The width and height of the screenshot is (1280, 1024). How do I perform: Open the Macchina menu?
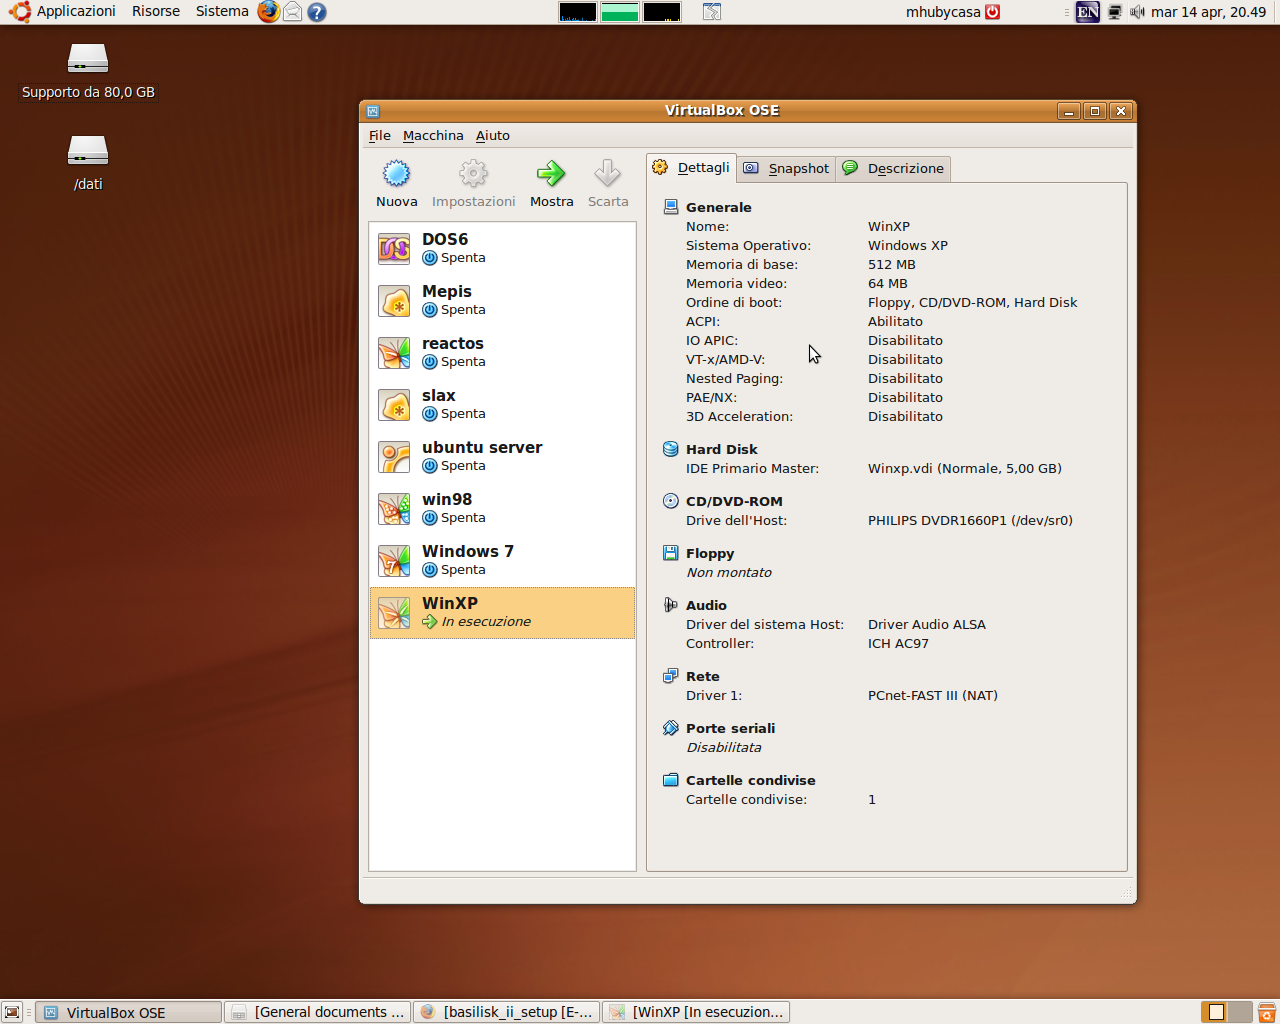tap(433, 136)
